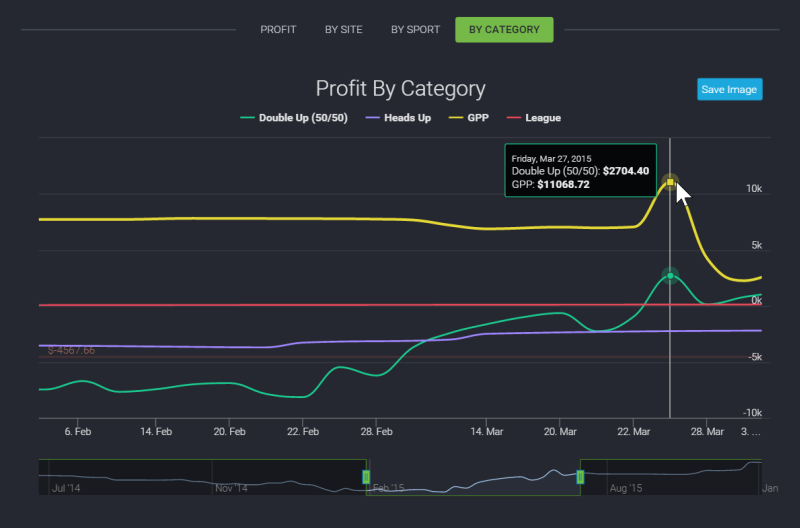Click Aug '15 in the range navigator
The width and height of the screenshot is (800, 528).
(626, 488)
